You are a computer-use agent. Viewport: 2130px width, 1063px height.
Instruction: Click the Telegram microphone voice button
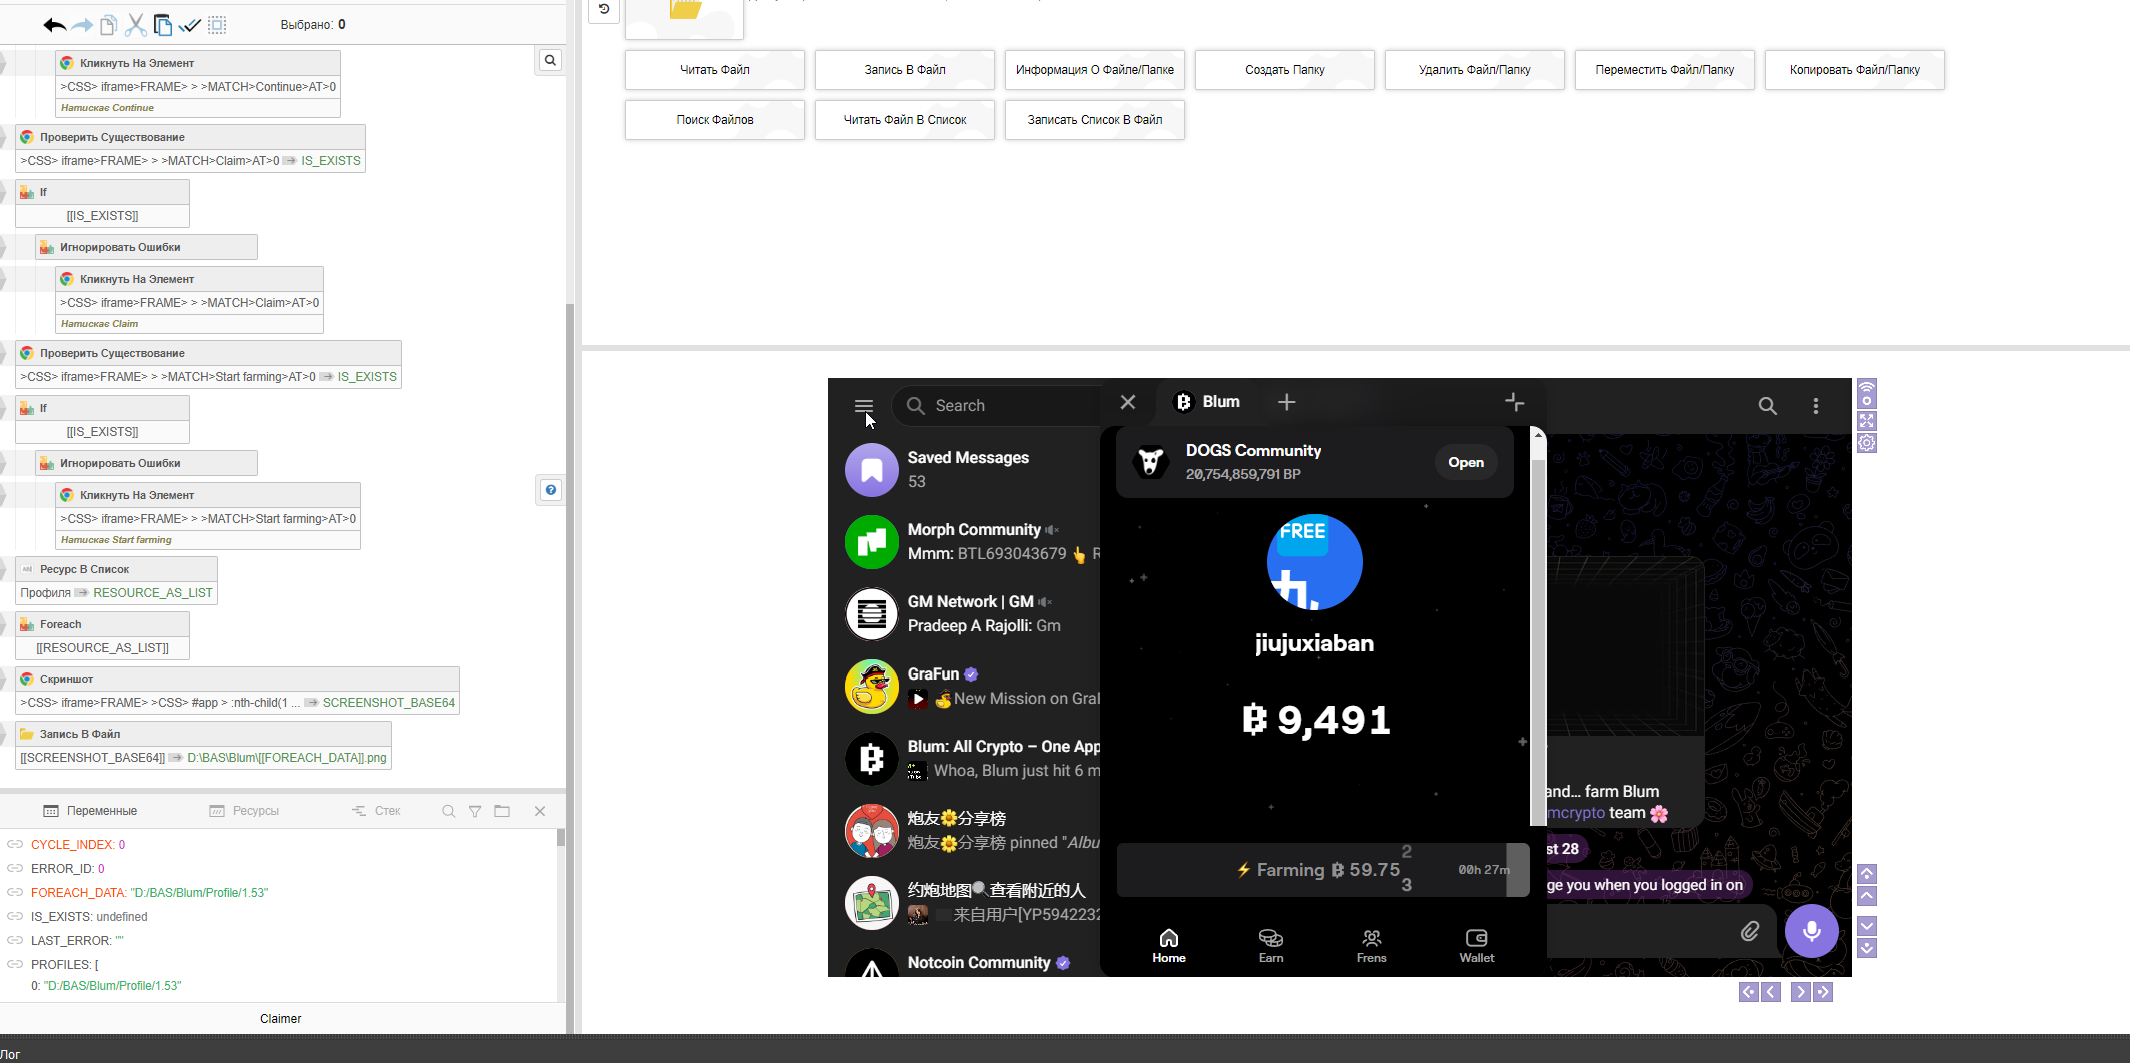(1811, 931)
